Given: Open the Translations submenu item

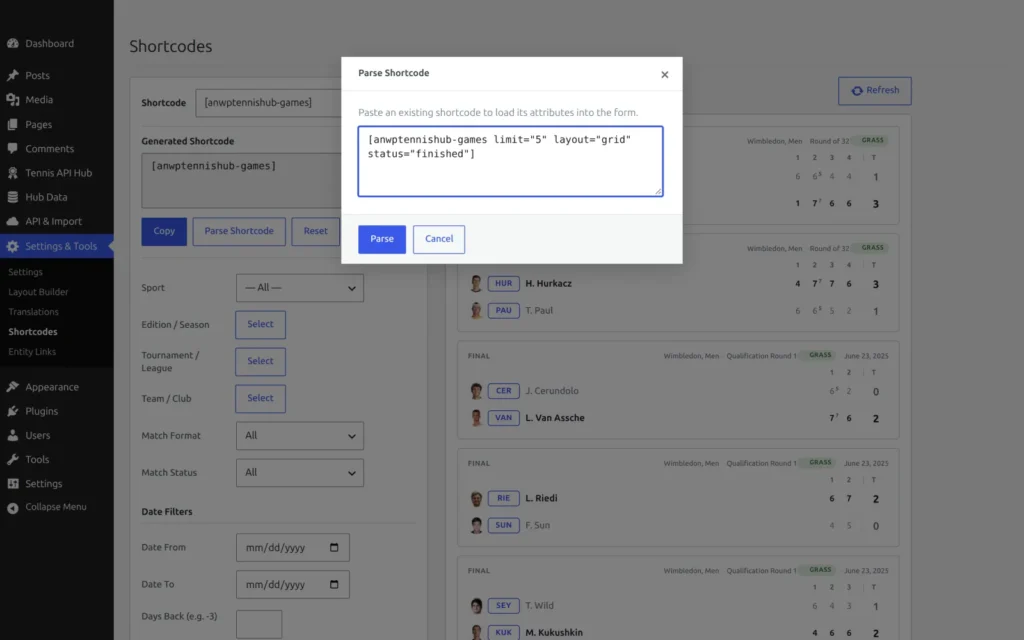Looking at the screenshot, I should point(33,312).
